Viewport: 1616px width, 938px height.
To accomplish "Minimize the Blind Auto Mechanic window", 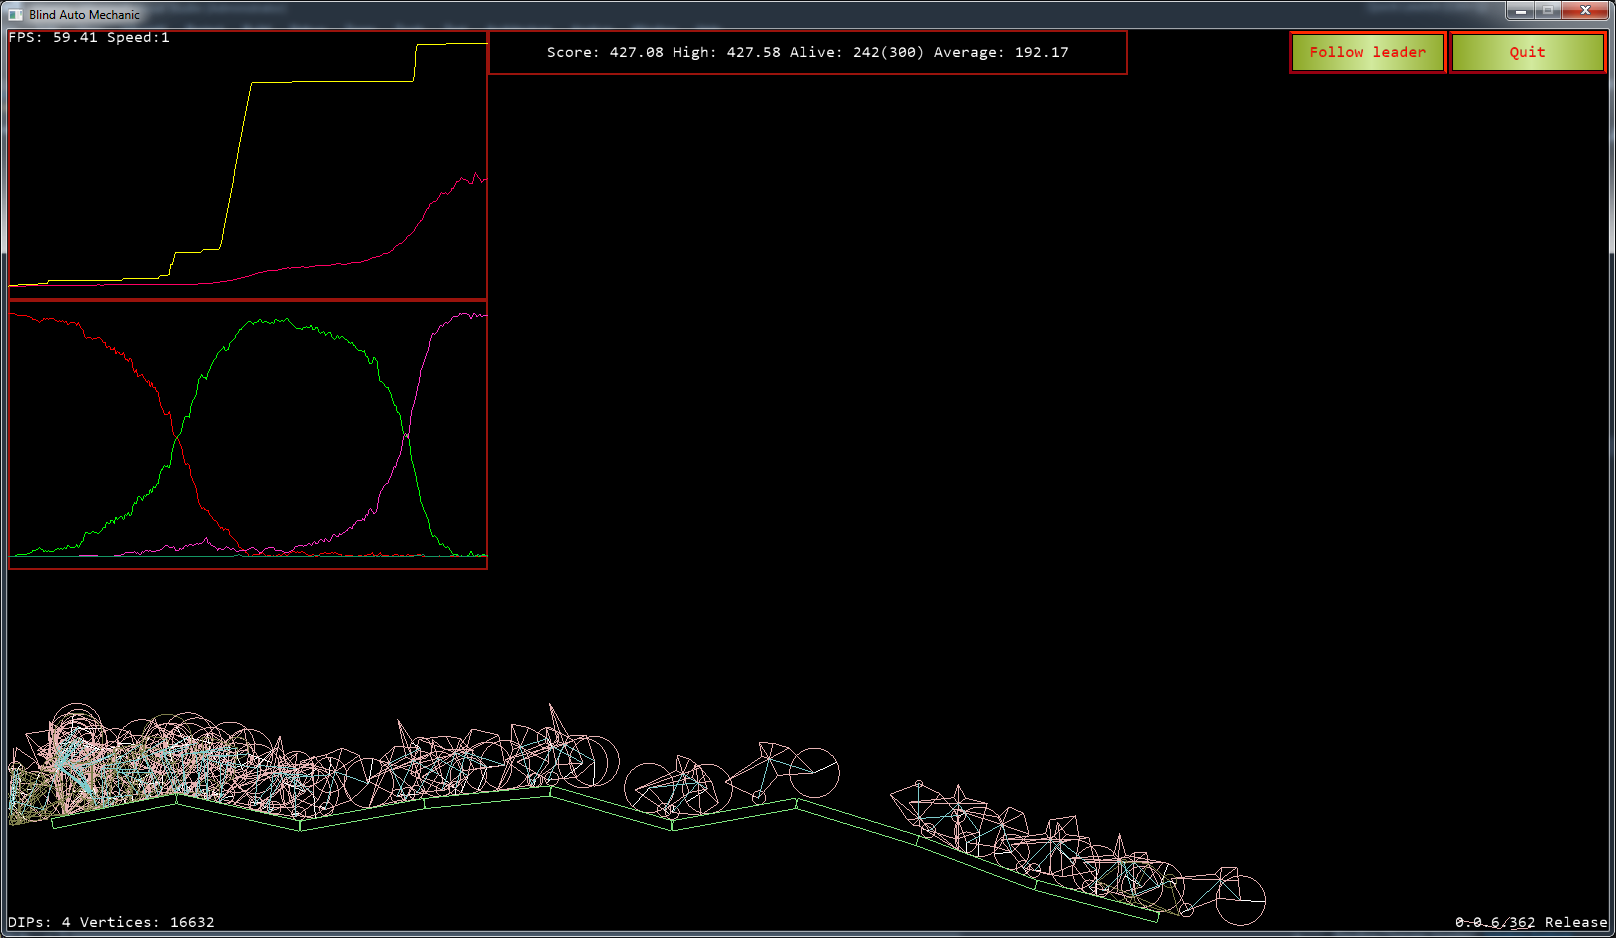I will click(x=1520, y=11).
